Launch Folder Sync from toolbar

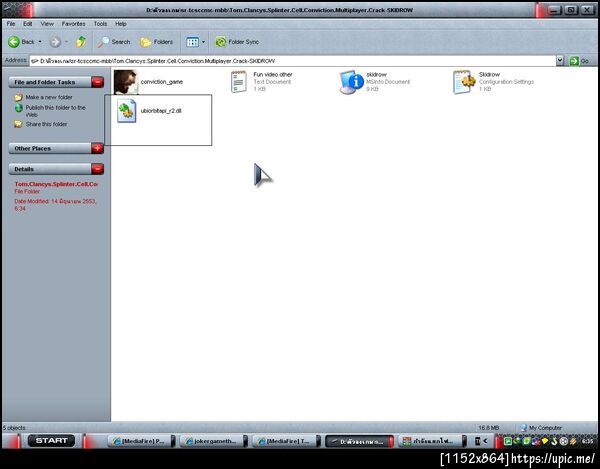(237, 42)
